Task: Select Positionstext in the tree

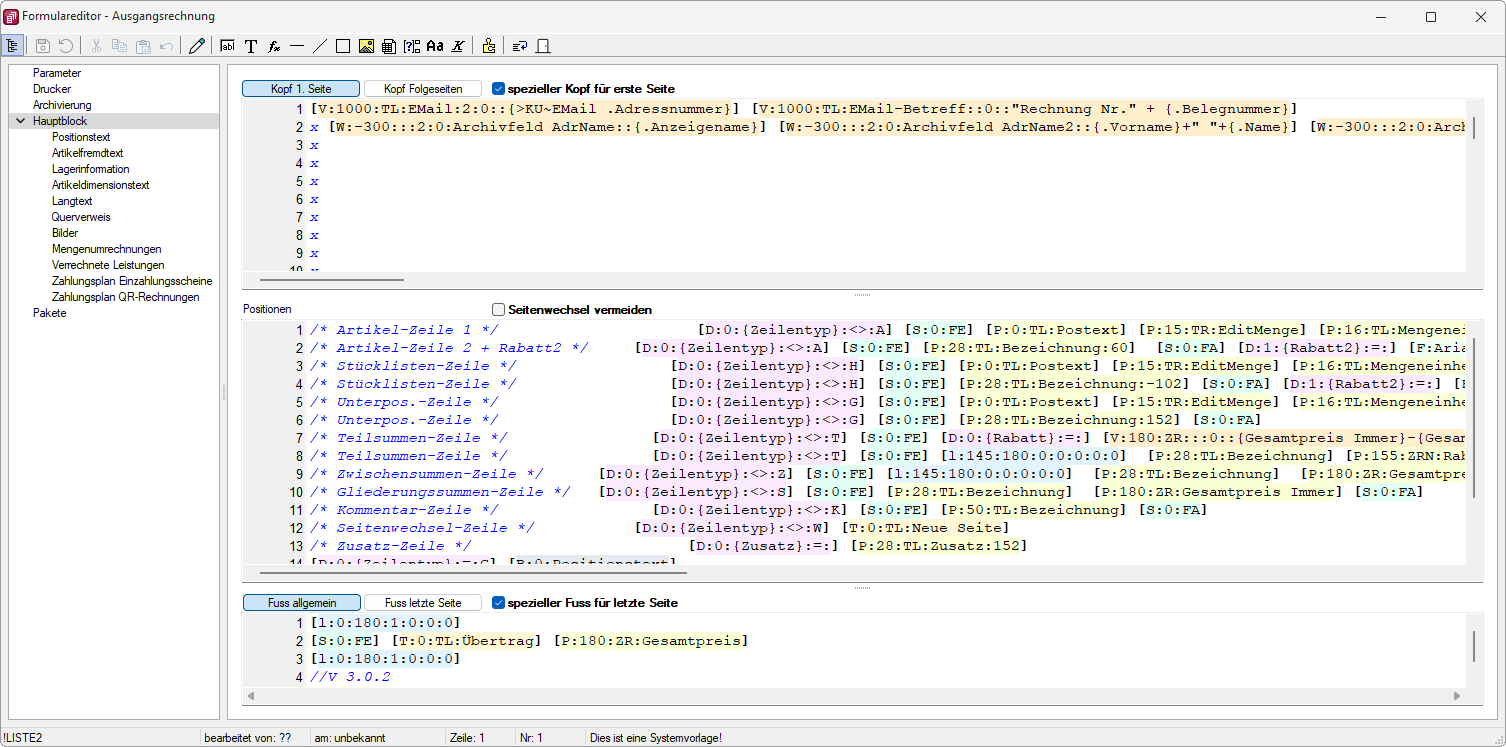Action: (x=81, y=137)
